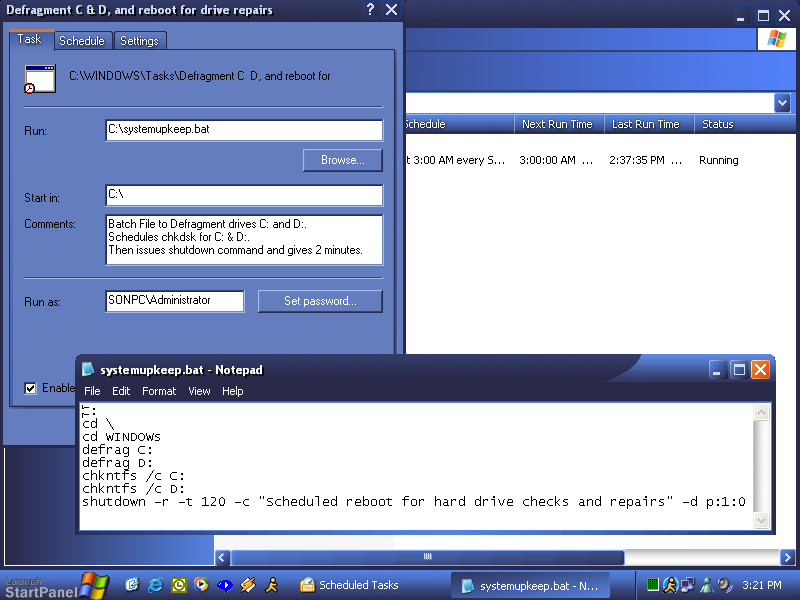Open the Edit menu in Notepad
The width and height of the screenshot is (800, 600).
(x=121, y=391)
